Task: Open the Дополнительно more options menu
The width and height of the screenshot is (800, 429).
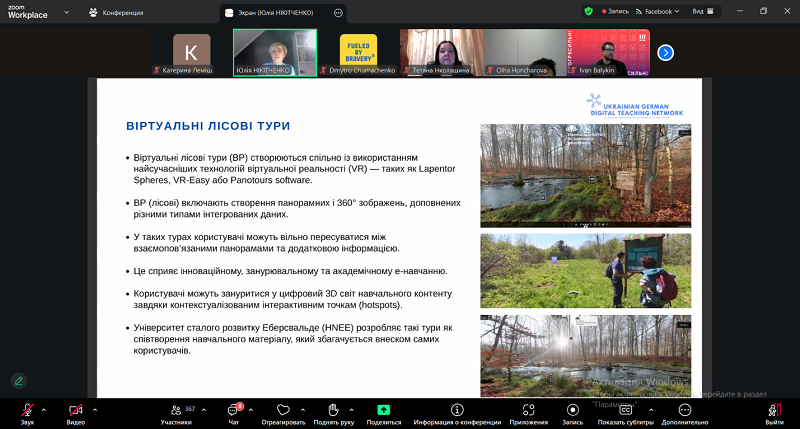Action: tap(684, 411)
